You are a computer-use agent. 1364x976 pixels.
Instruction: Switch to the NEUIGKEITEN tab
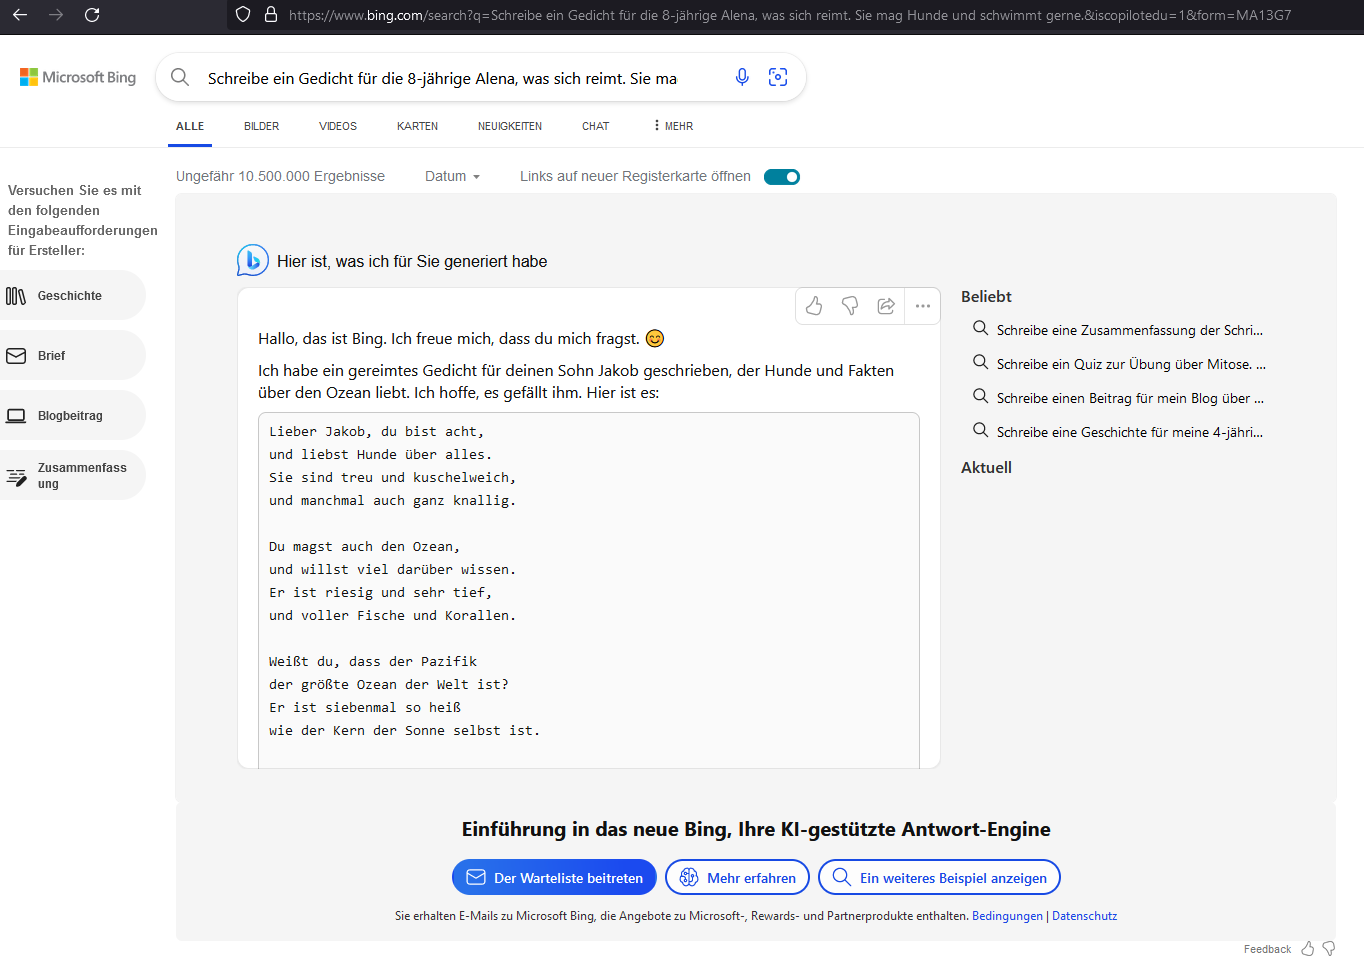pyautogui.click(x=510, y=126)
